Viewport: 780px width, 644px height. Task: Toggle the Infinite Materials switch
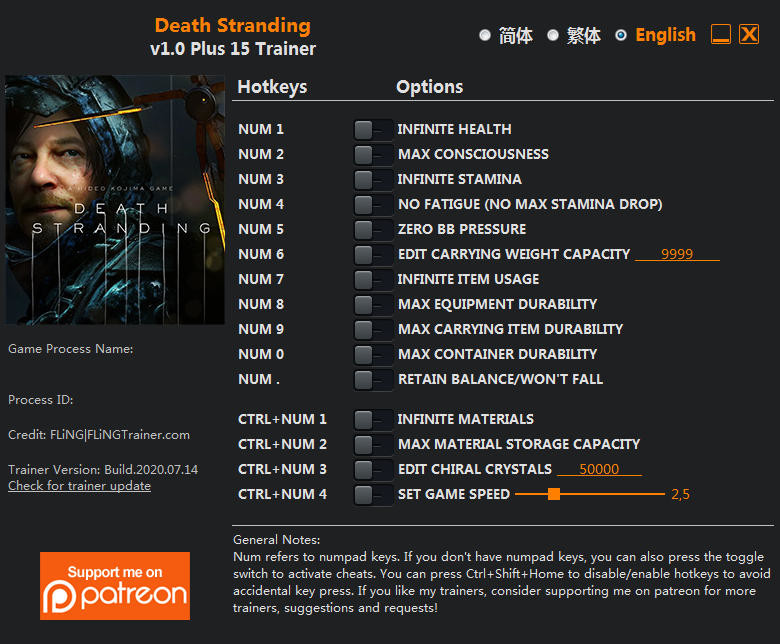(x=373, y=420)
